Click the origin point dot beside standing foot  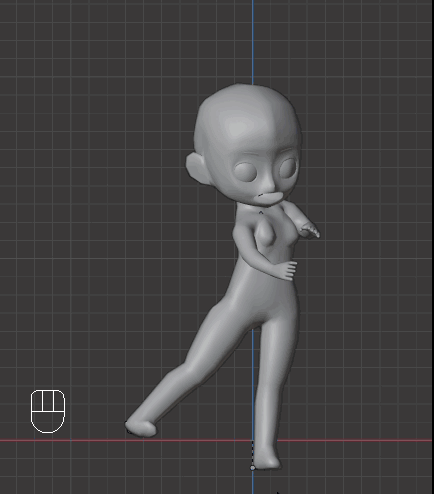tap(252, 468)
